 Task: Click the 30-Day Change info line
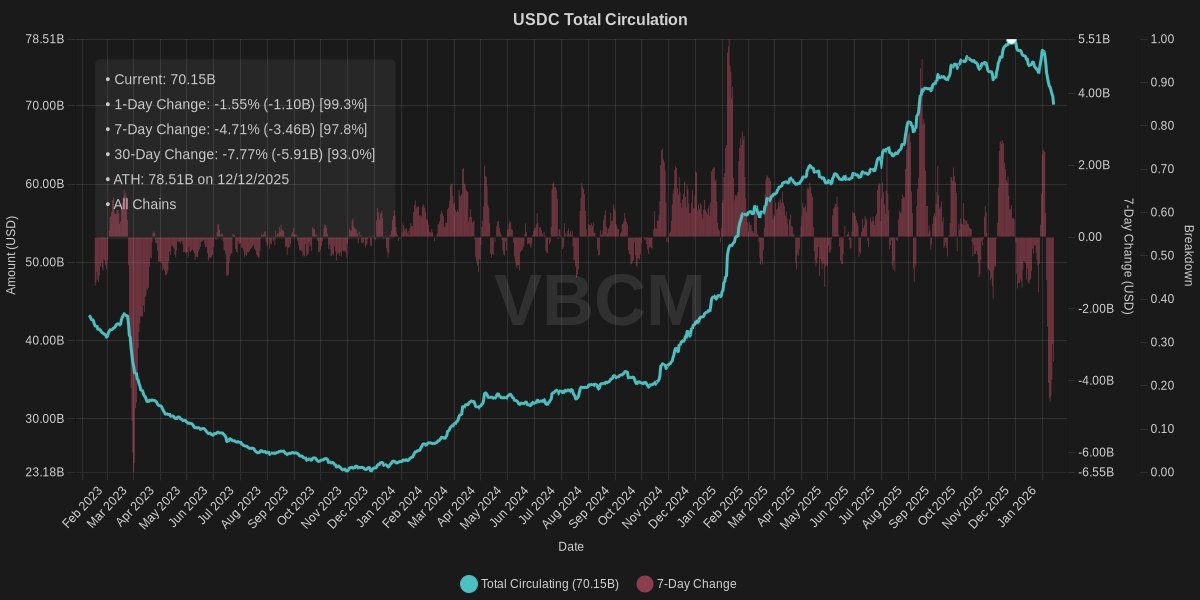[x=240, y=154]
